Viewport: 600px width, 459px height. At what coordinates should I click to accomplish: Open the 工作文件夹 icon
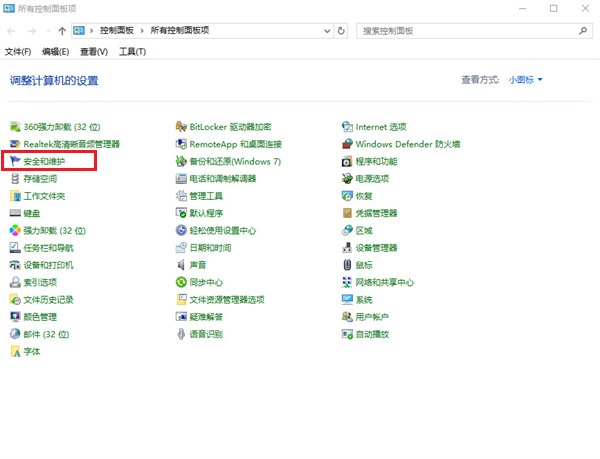point(15,196)
